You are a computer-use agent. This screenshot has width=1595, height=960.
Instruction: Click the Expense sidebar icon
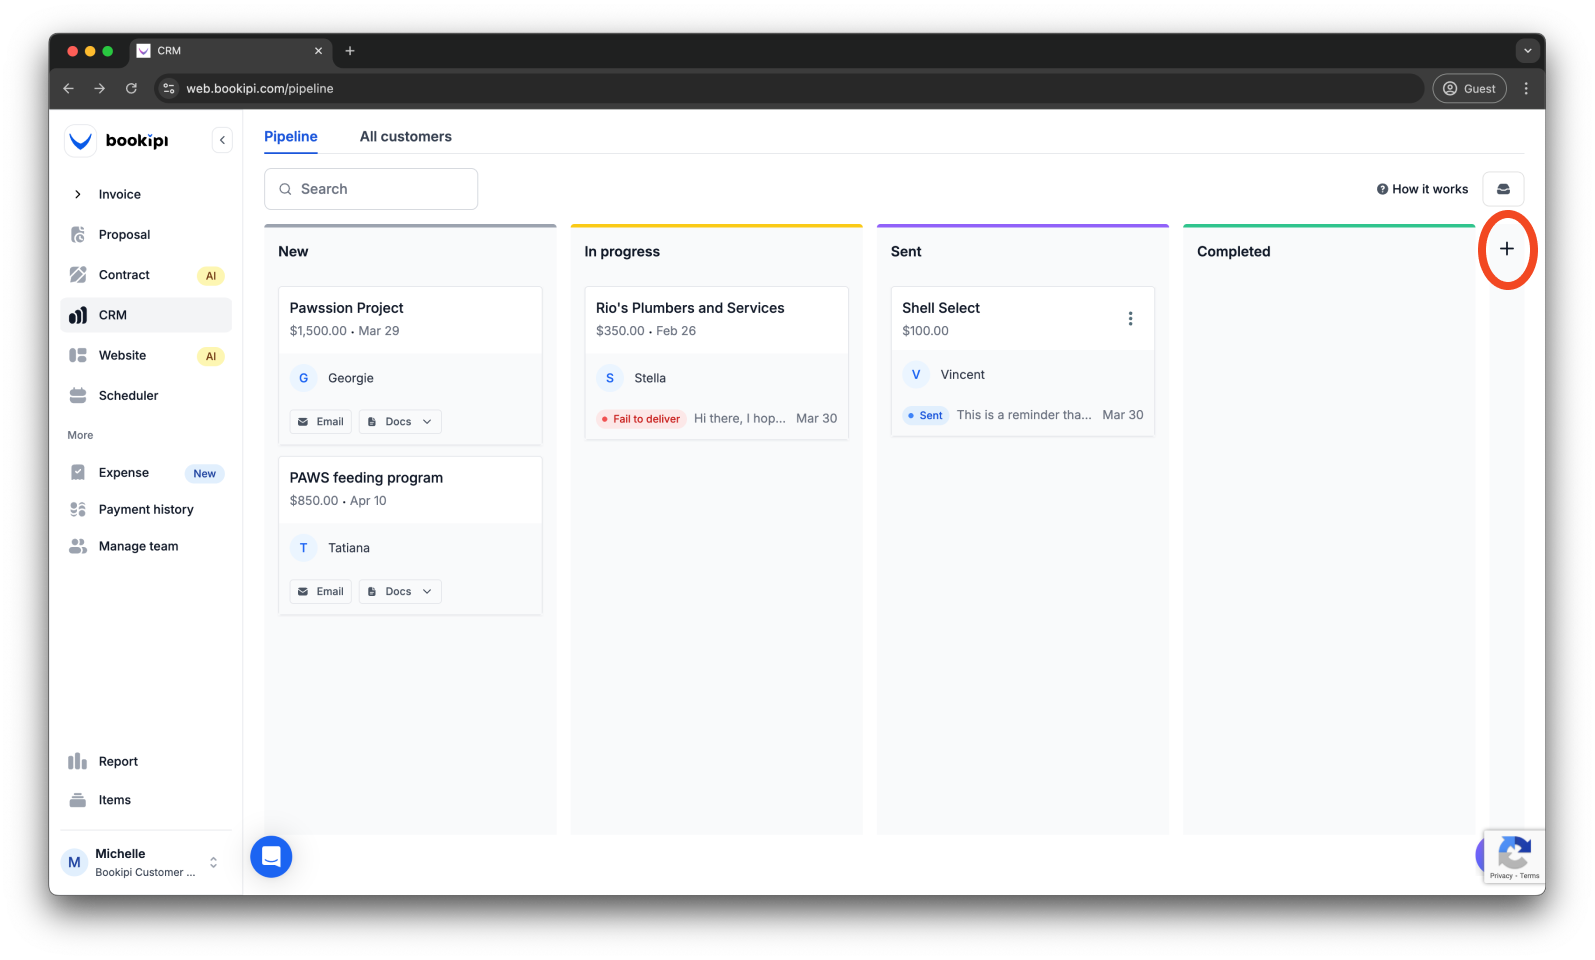tap(78, 473)
